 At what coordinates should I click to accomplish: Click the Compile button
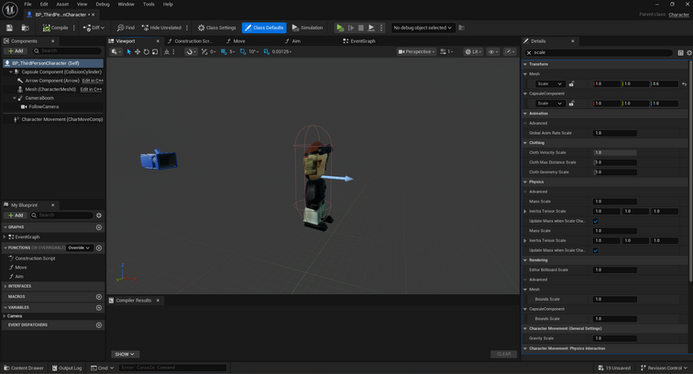pyautogui.click(x=55, y=28)
